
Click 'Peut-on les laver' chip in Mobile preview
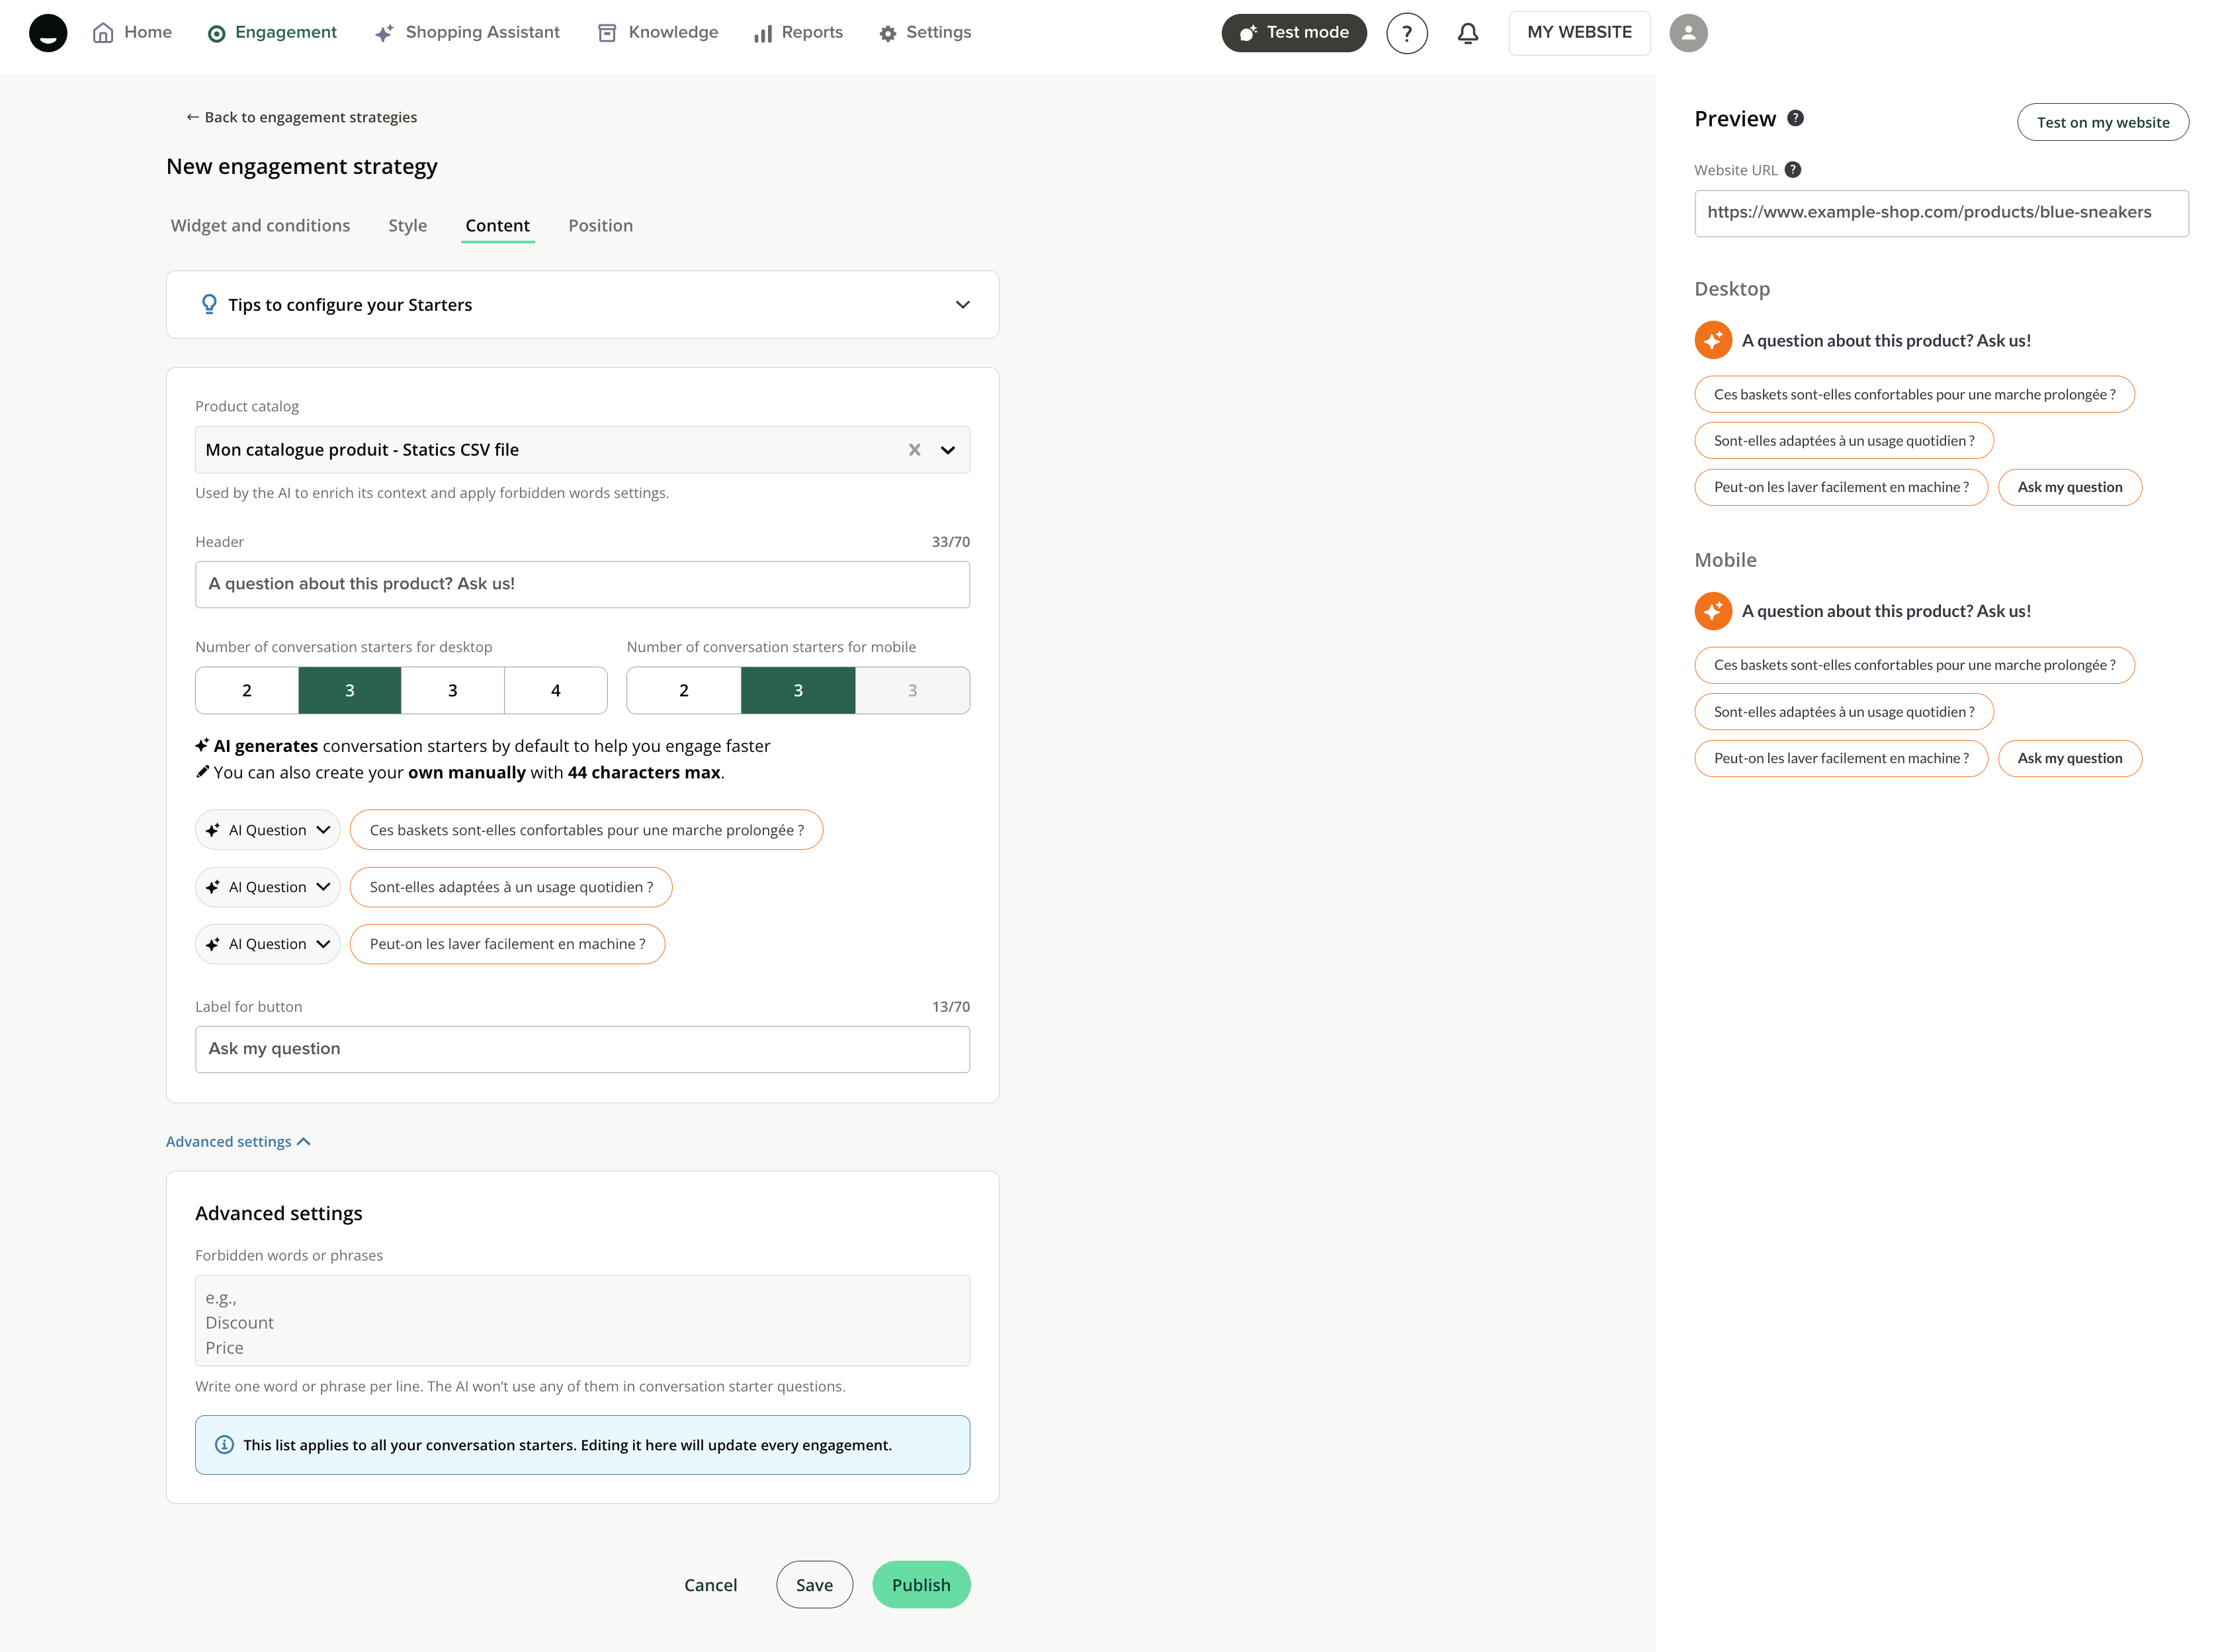[x=1841, y=758]
